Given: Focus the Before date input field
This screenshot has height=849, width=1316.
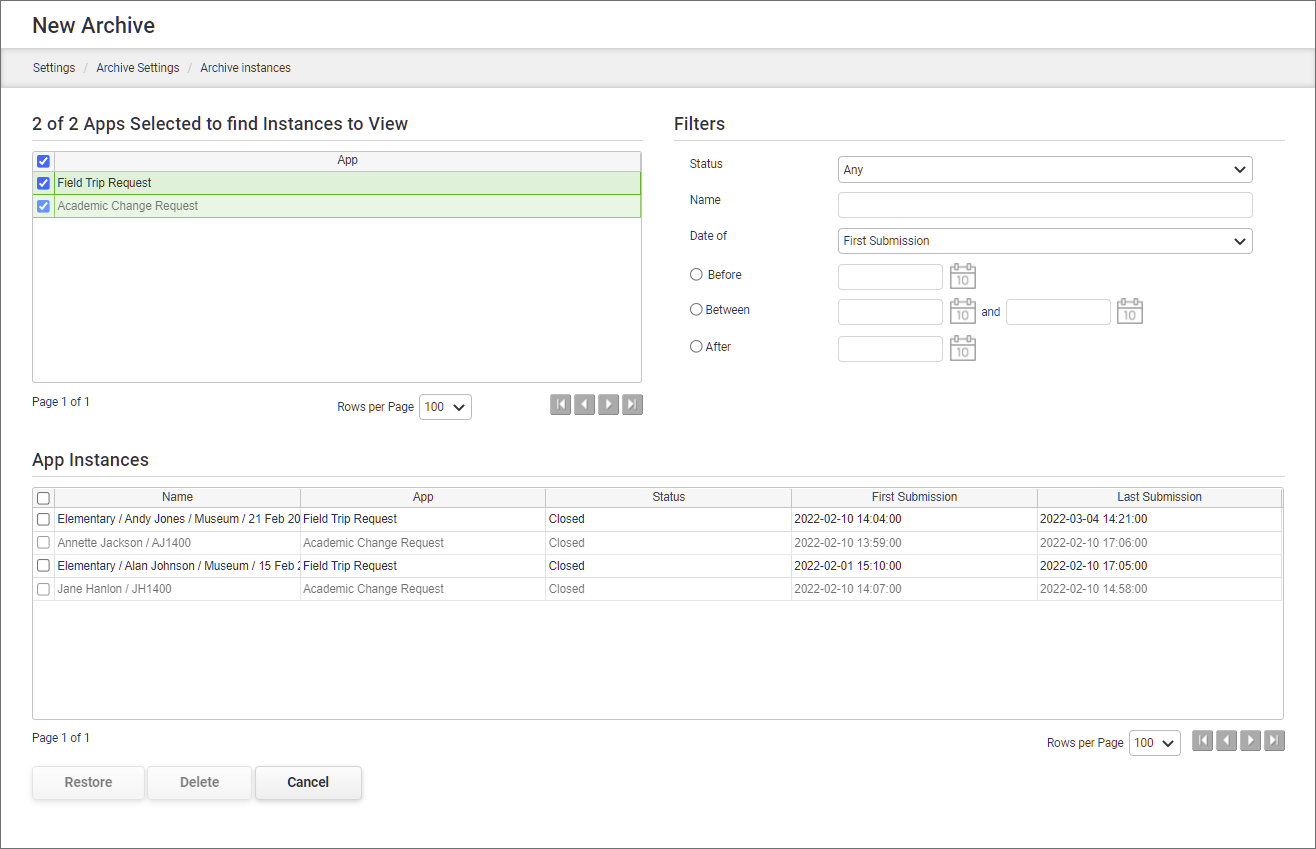Looking at the screenshot, I should pos(890,277).
